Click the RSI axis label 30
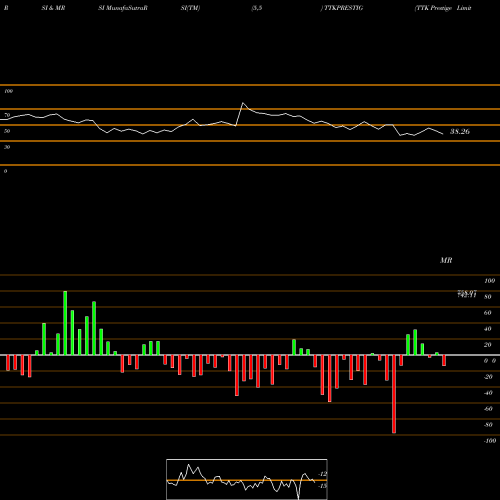Screen dimensions: 500x500 [7, 147]
